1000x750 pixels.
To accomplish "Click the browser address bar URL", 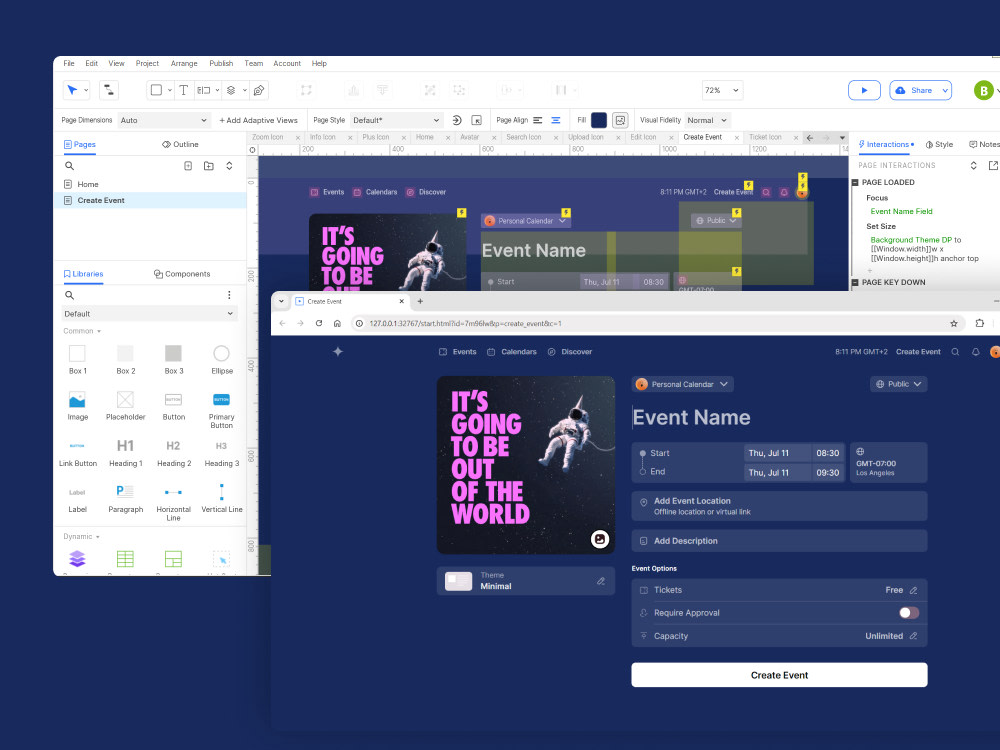I will coord(465,323).
